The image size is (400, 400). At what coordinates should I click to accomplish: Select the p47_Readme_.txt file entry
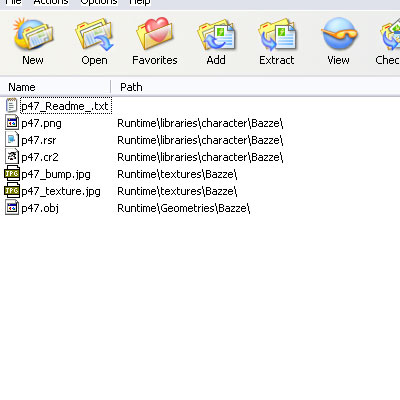click(x=66, y=106)
